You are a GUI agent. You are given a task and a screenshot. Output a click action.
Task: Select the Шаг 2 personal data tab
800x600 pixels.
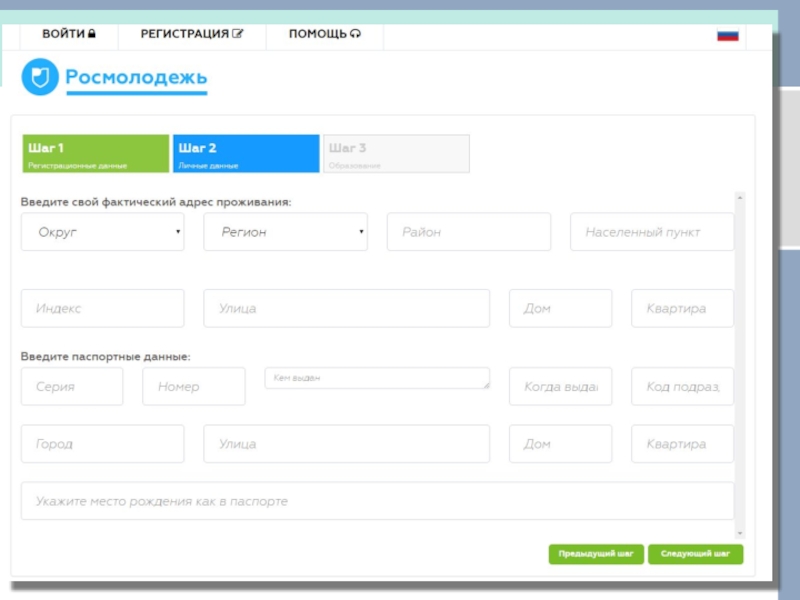[x=246, y=154]
